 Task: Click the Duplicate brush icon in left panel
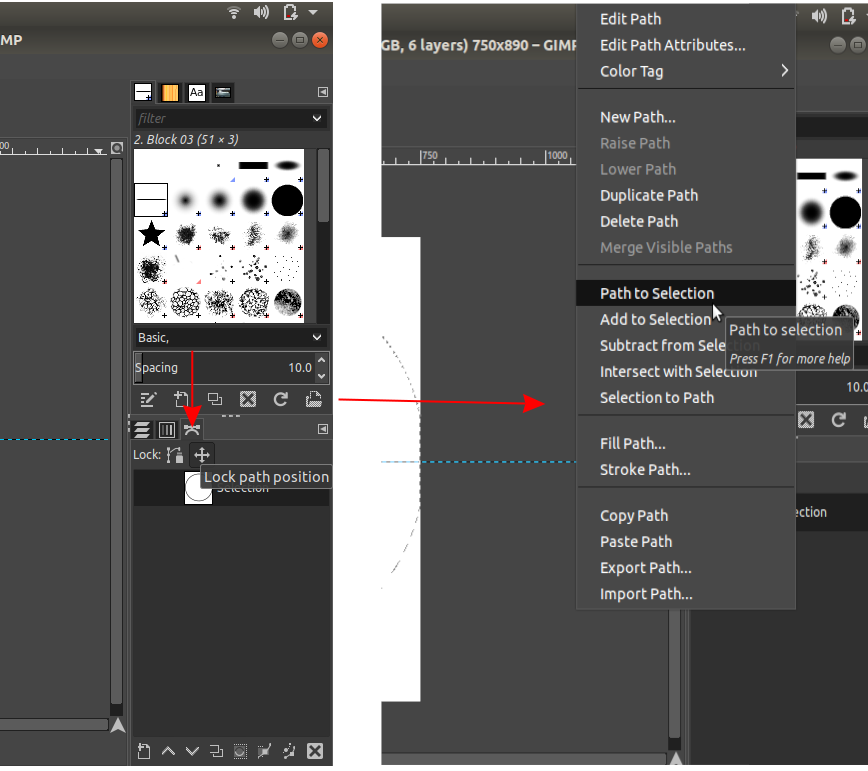215,399
